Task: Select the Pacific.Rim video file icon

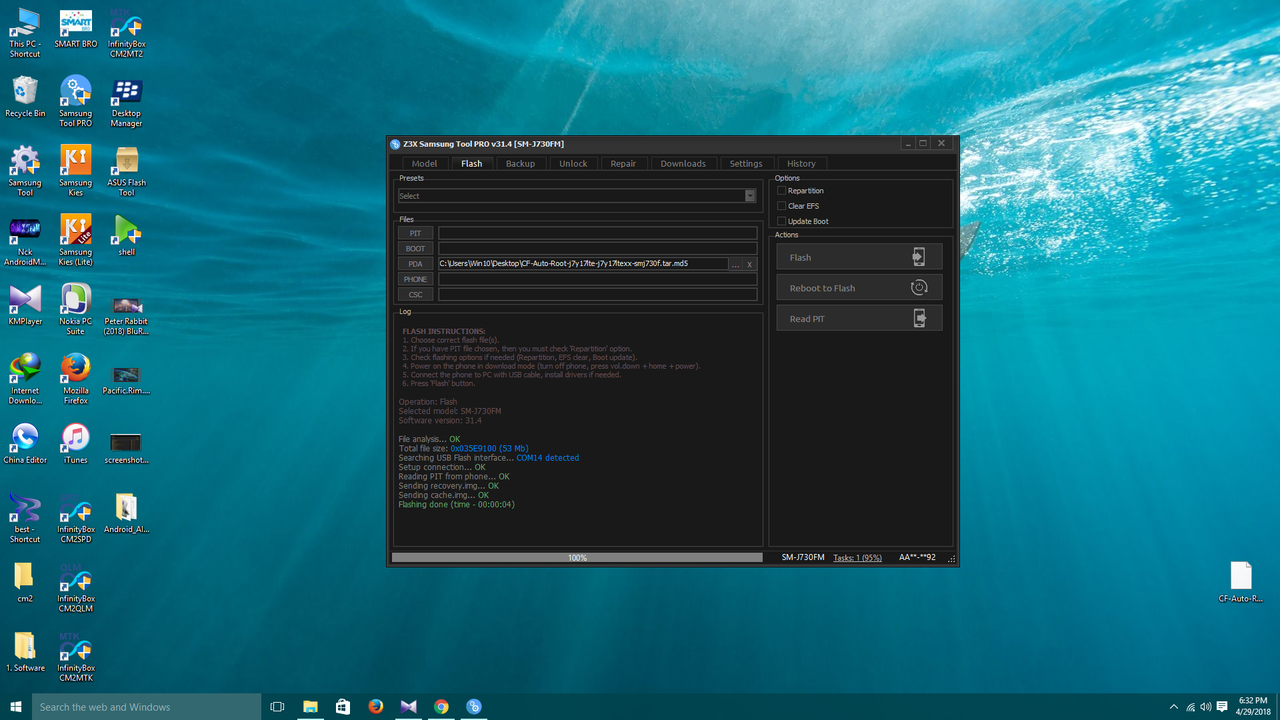Action: 126,380
